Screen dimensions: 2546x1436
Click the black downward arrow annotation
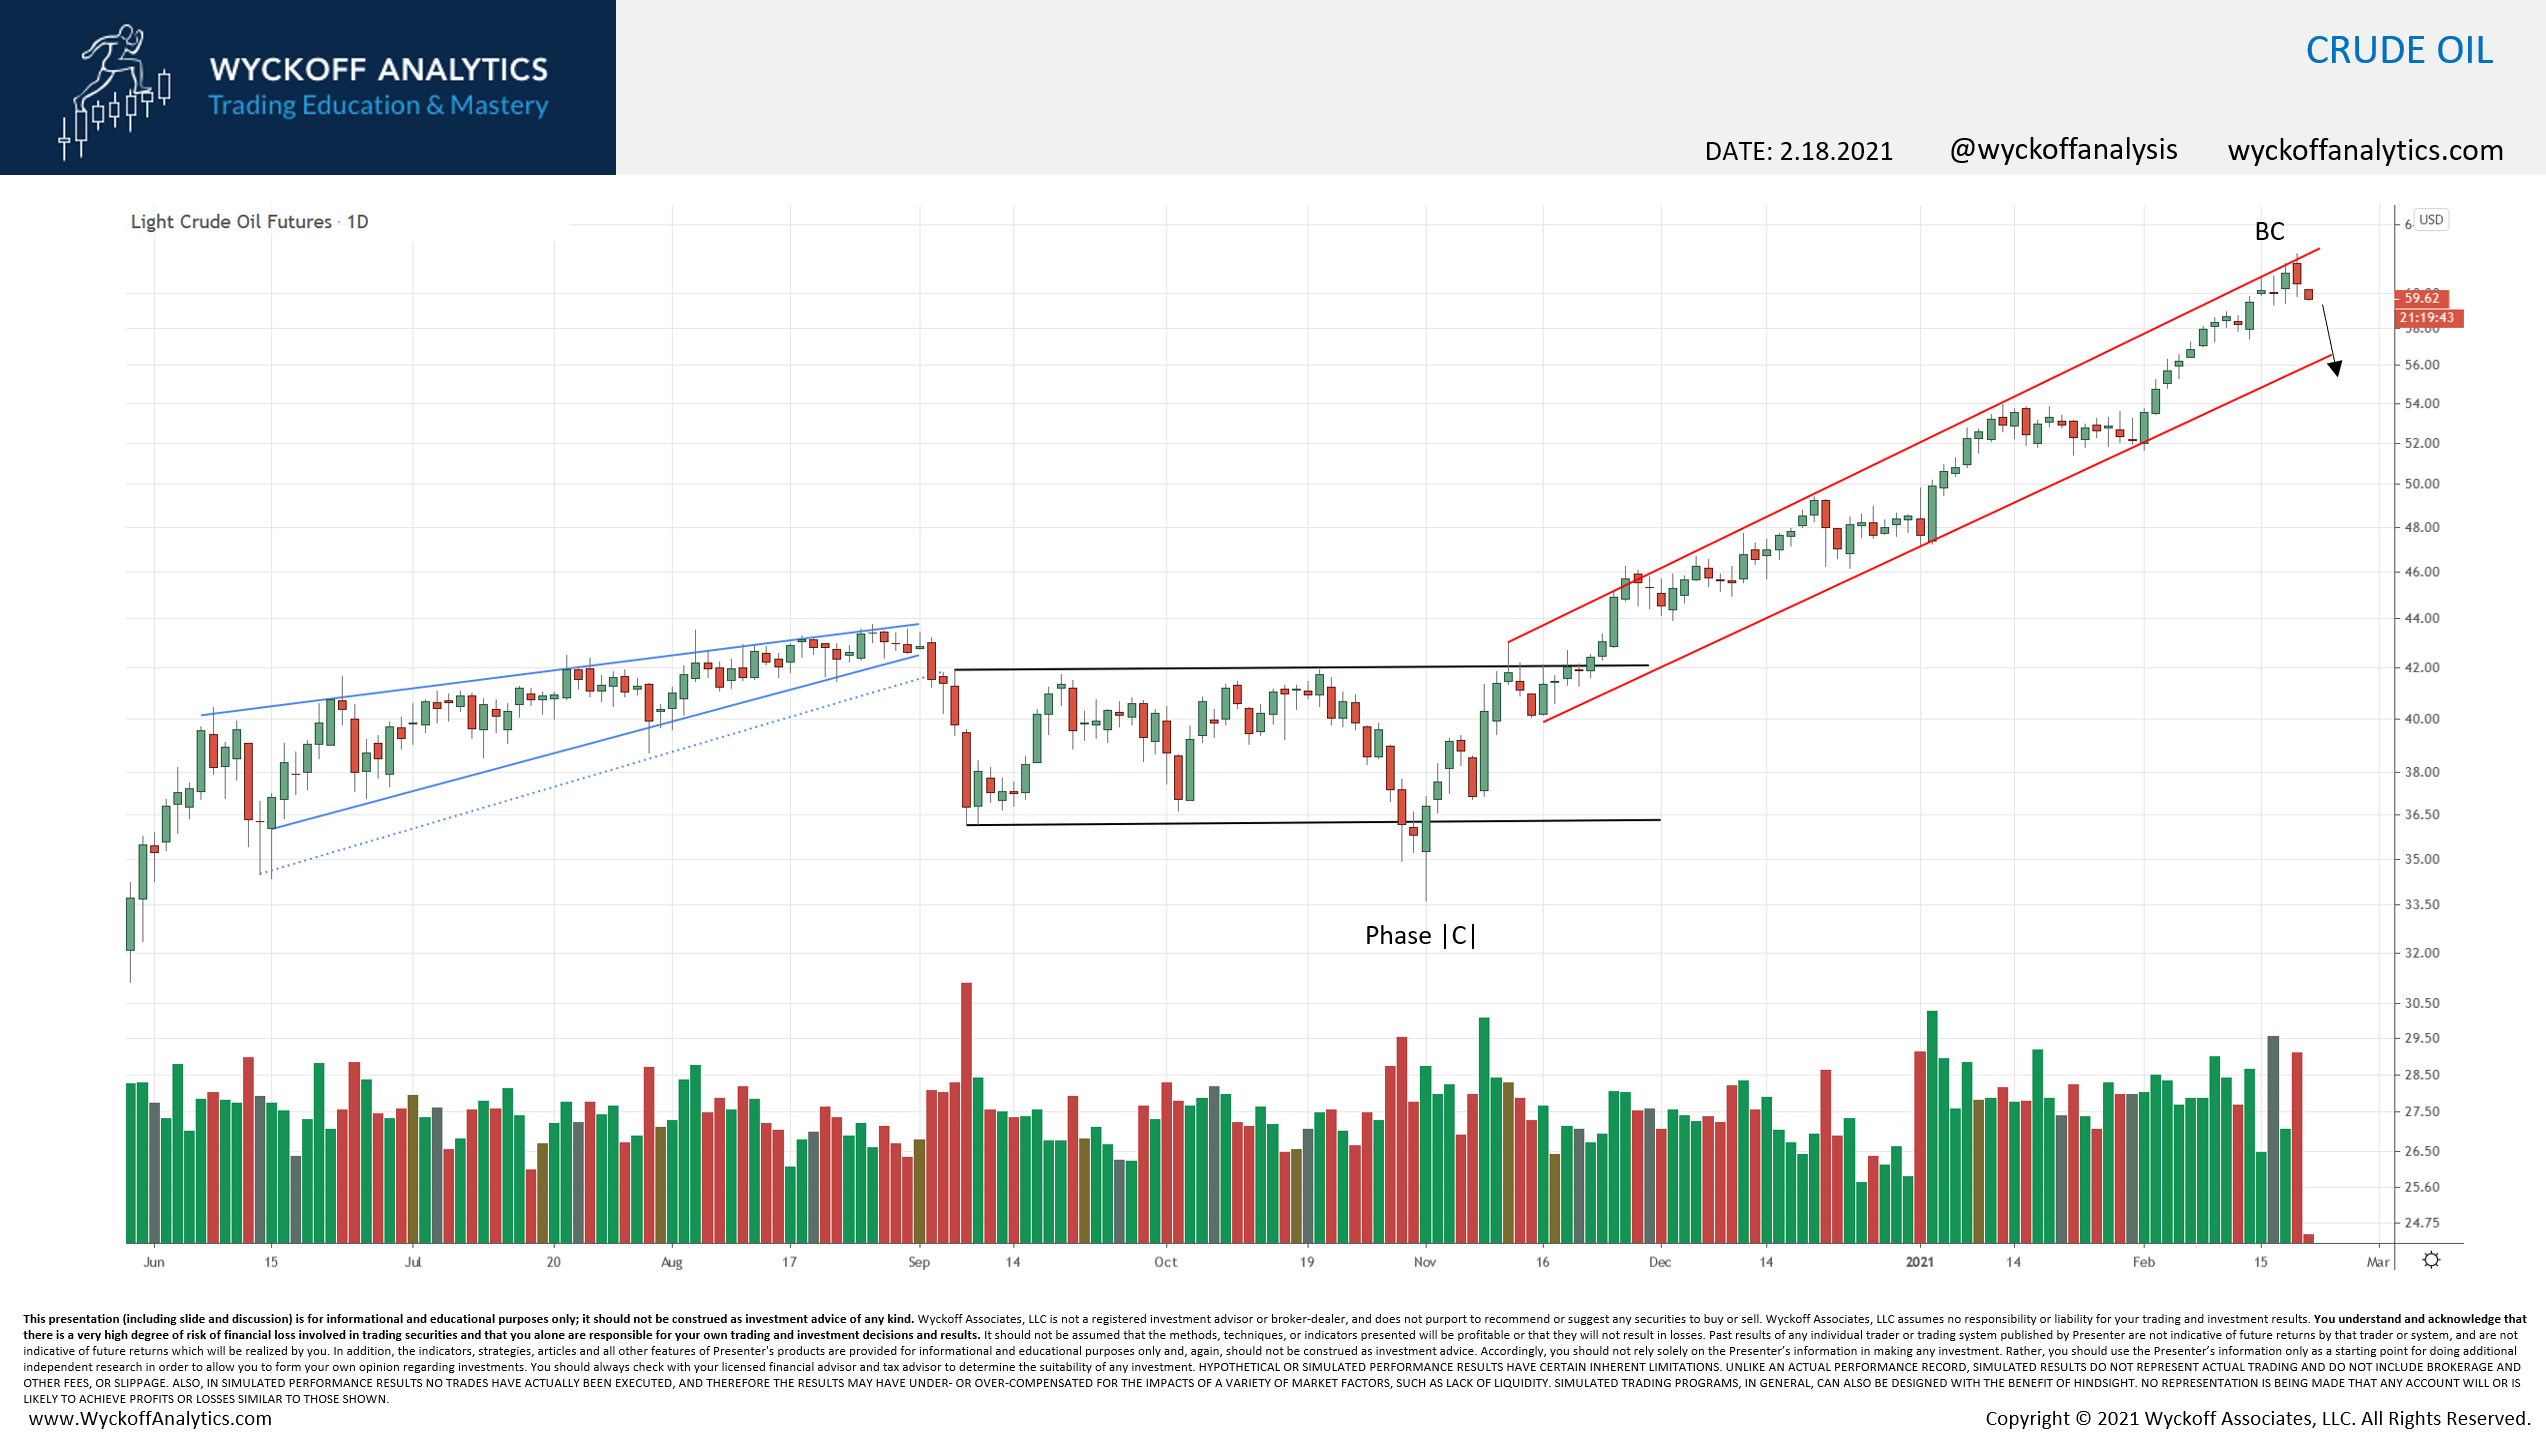2329,340
